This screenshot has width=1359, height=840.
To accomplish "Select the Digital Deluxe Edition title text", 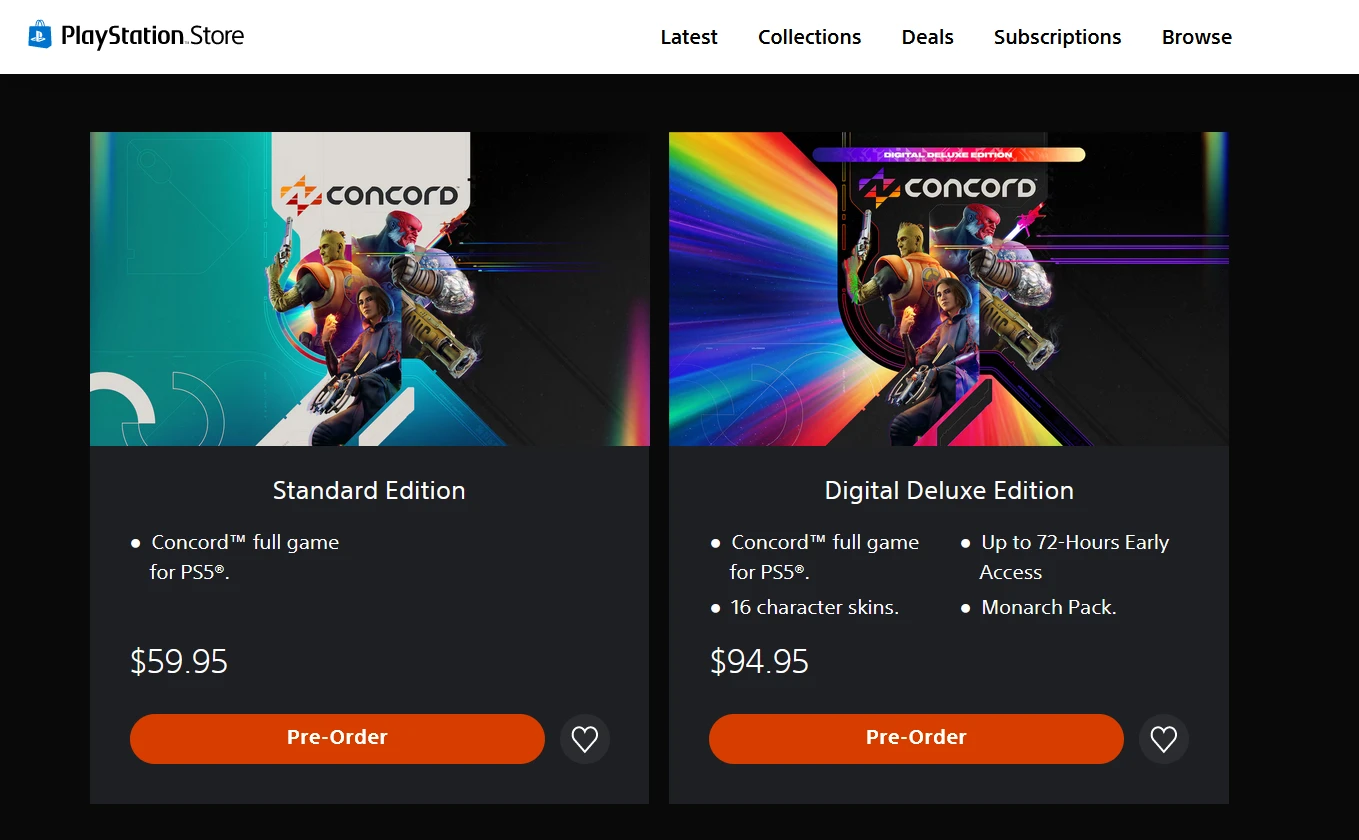I will click(x=948, y=490).
